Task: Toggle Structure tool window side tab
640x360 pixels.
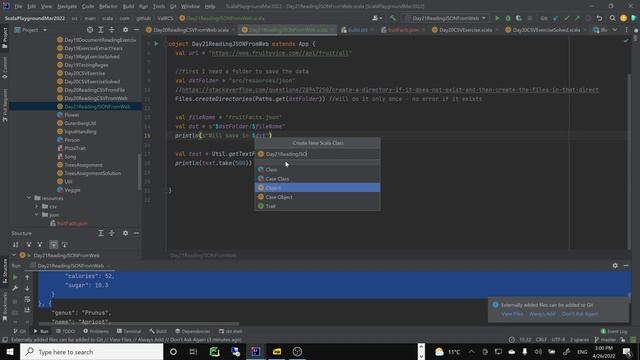Action: (4, 271)
